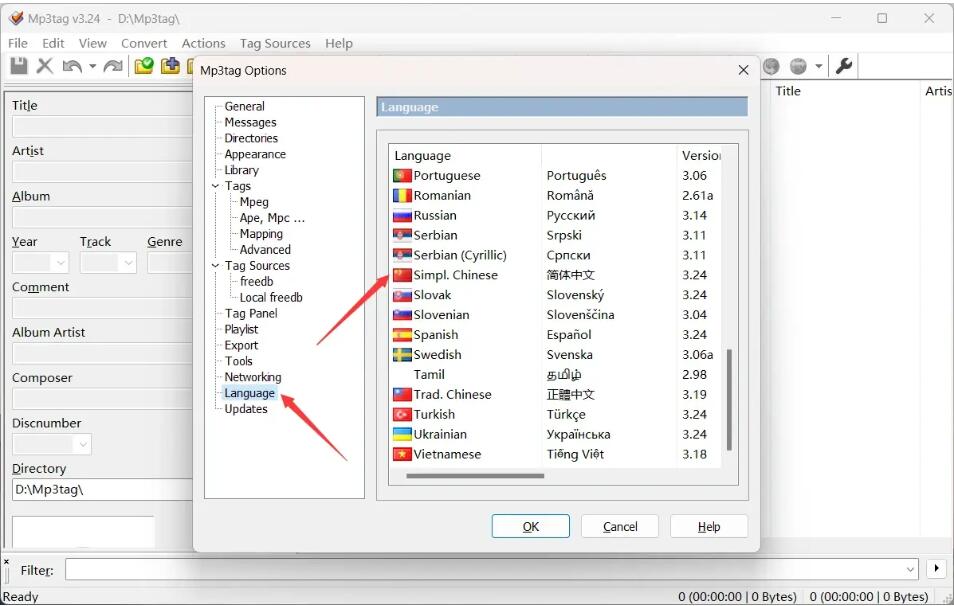The width and height of the screenshot is (954, 606).
Task: Click the Vietnamese flag icon
Action: click(402, 454)
